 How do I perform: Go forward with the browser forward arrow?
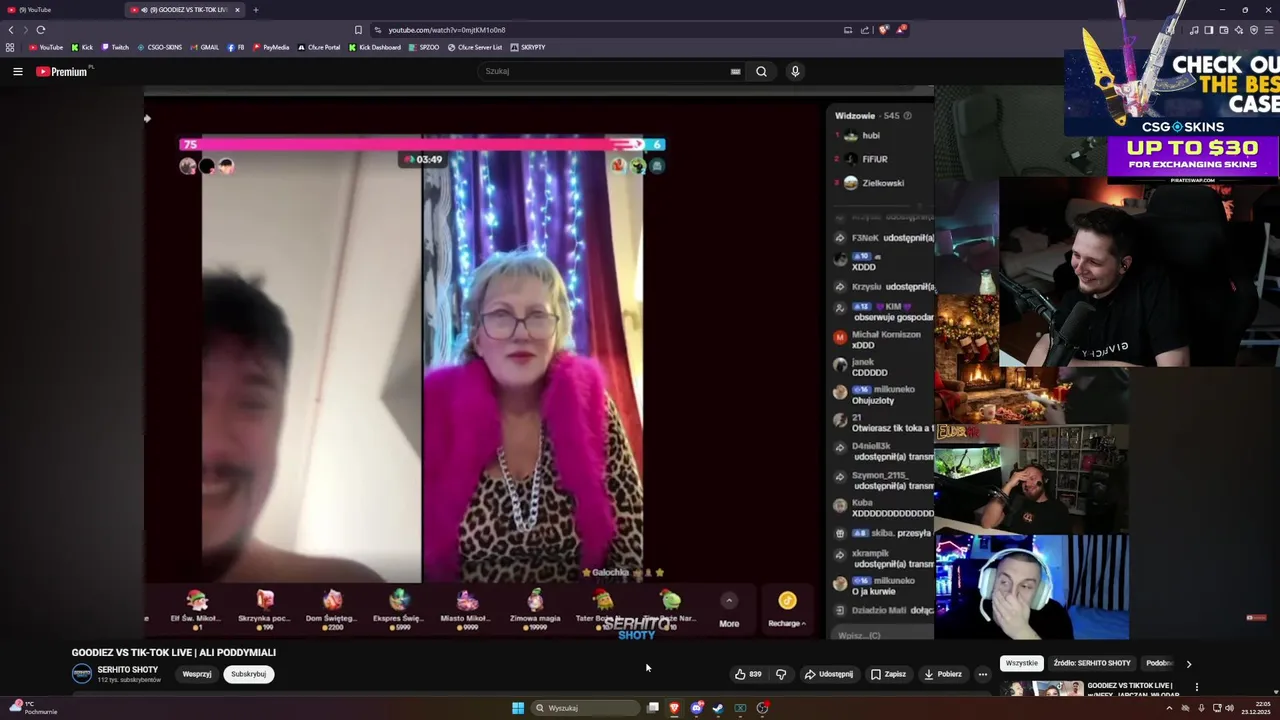(x=26, y=30)
